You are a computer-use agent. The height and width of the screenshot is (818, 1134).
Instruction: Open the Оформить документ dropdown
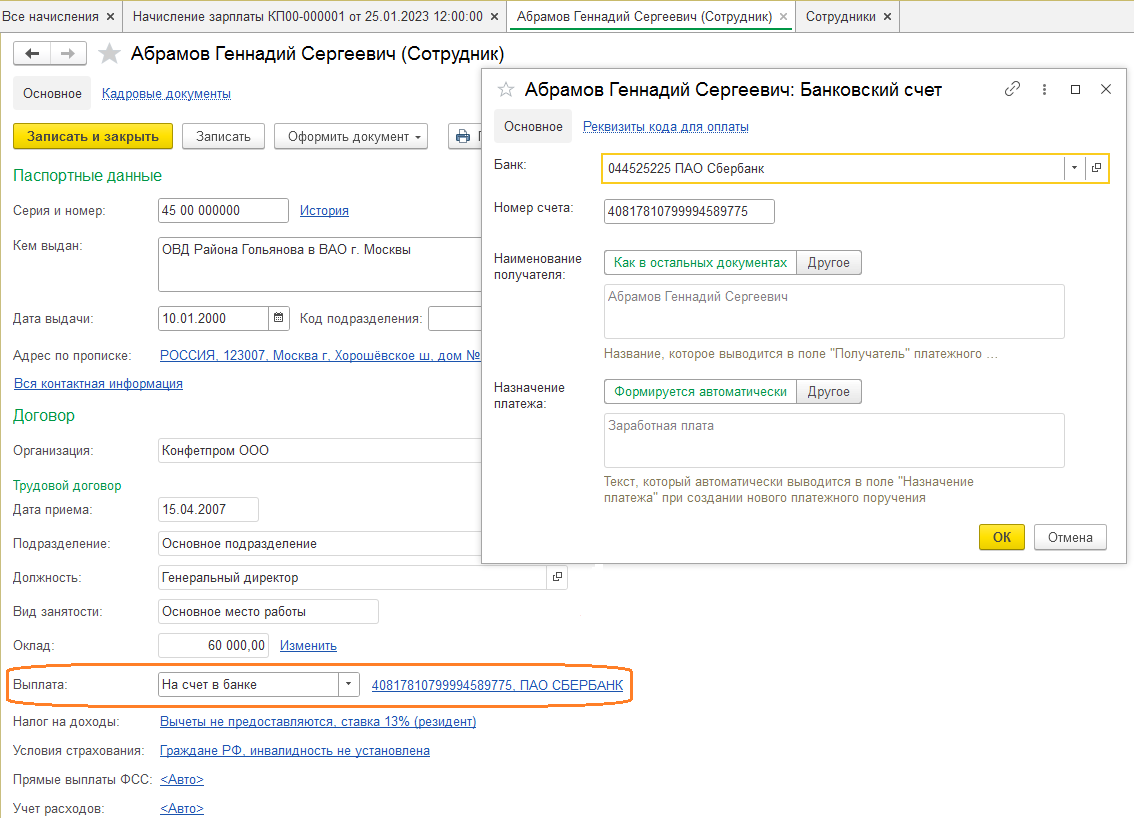click(x=351, y=137)
